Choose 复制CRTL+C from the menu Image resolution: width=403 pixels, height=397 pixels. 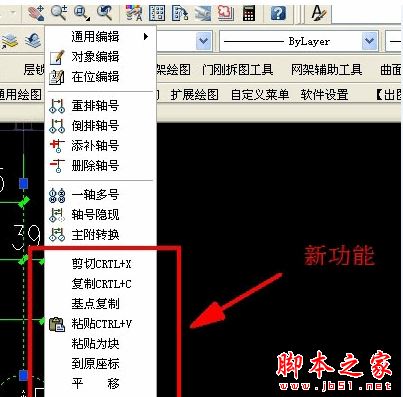(x=101, y=284)
